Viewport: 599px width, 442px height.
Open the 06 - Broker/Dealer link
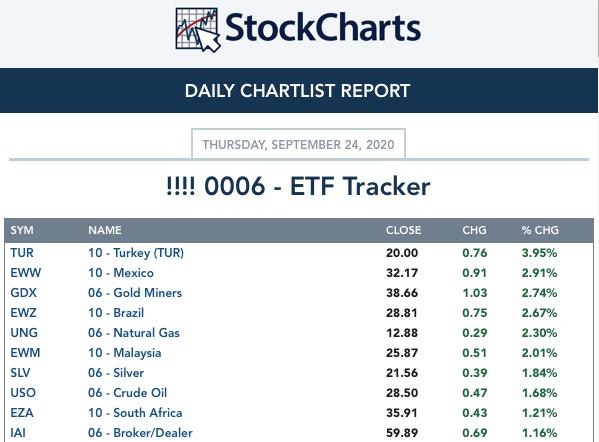point(140,432)
